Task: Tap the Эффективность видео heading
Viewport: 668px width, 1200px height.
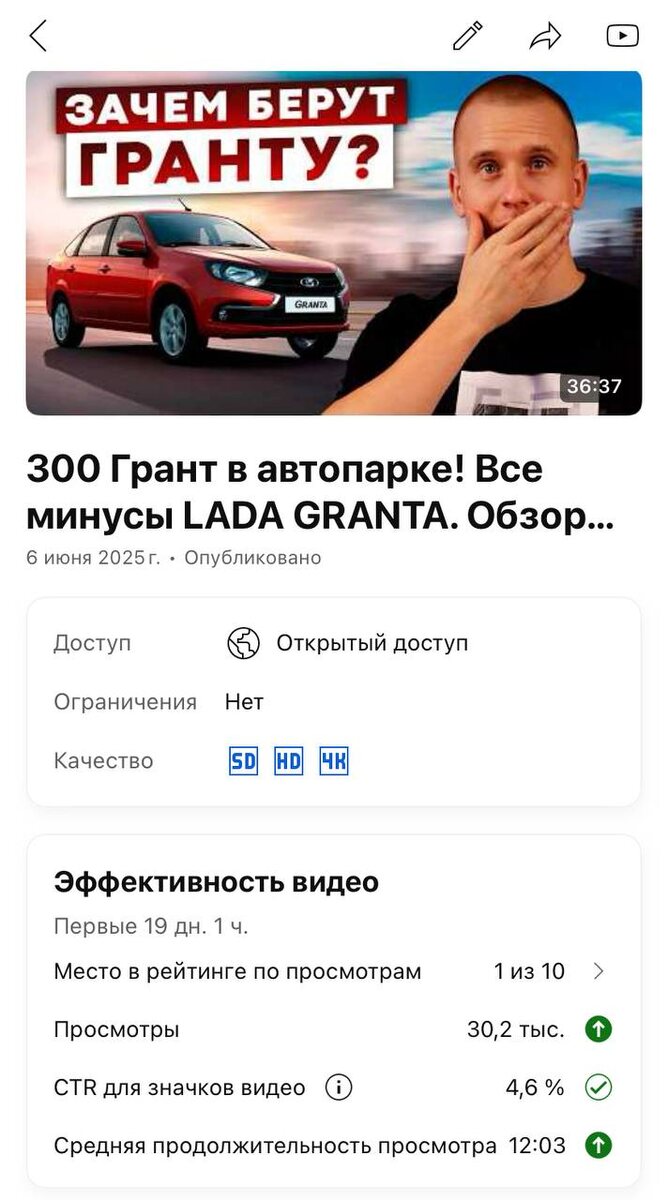Action: pos(216,882)
